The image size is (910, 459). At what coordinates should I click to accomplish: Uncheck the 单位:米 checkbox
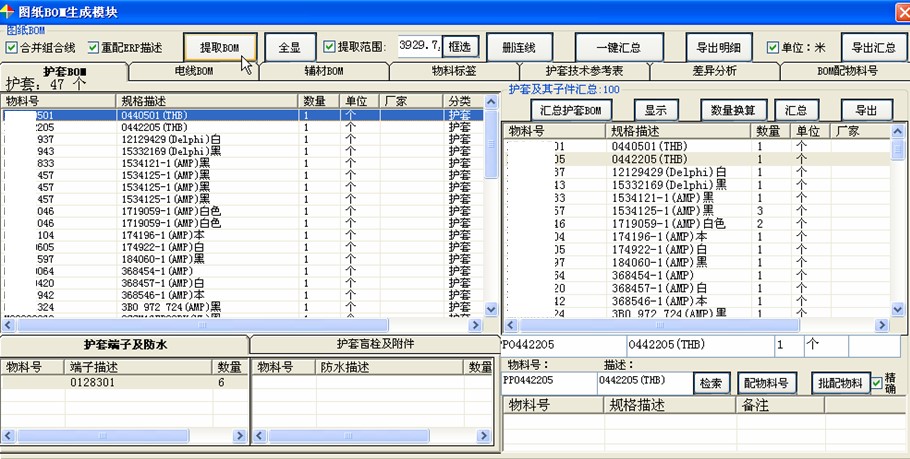[x=773, y=47]
